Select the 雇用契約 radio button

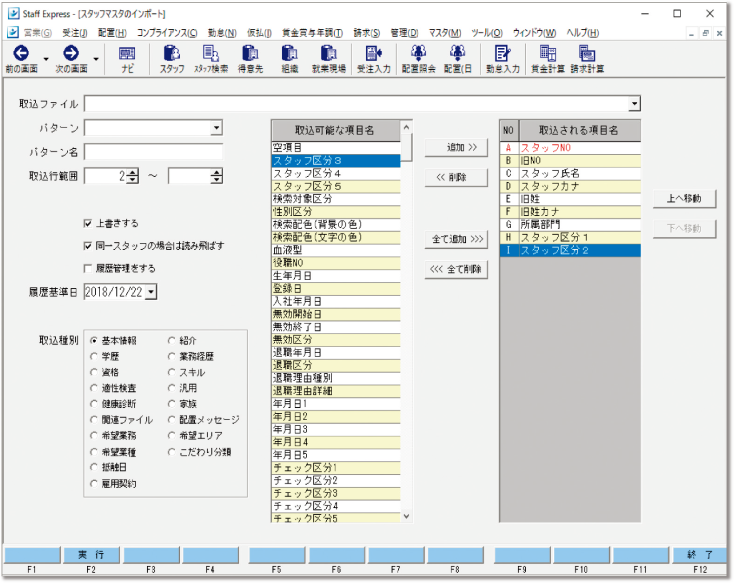coord(94,484)
